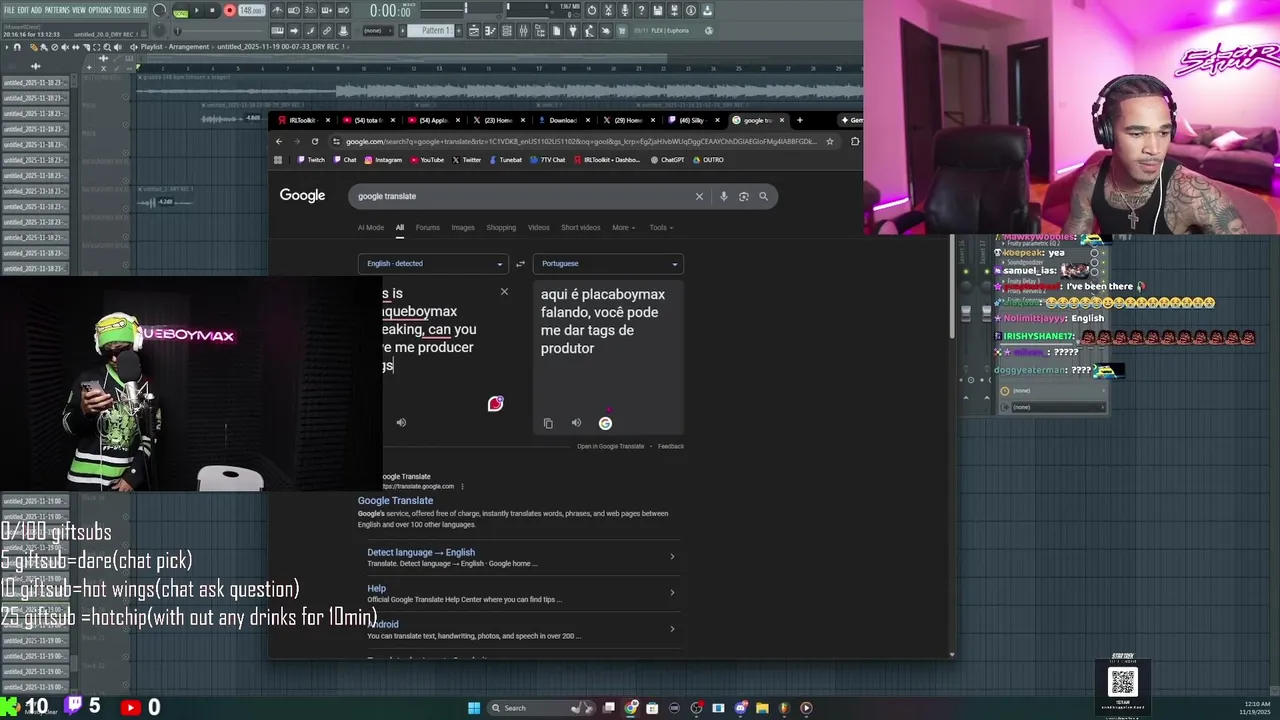Viewport: 1280px width, 720px height.
Task: Click Feedback link under translator
Action: (671, 446)
